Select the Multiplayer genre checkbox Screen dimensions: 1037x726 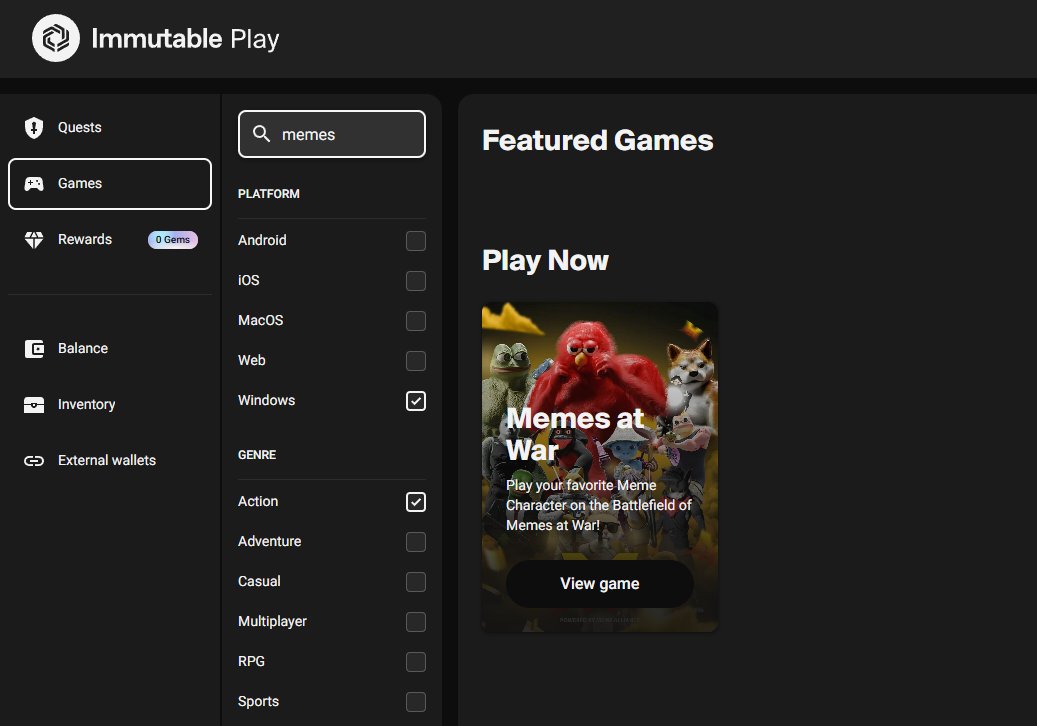(x=415, y=622)
